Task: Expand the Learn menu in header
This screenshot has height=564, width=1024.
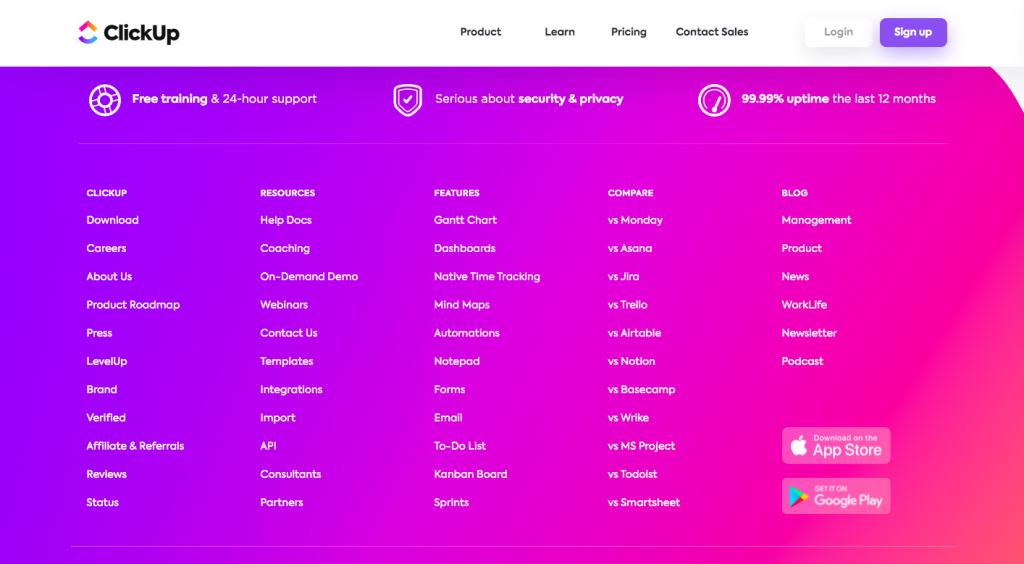Action: (560, 32)
